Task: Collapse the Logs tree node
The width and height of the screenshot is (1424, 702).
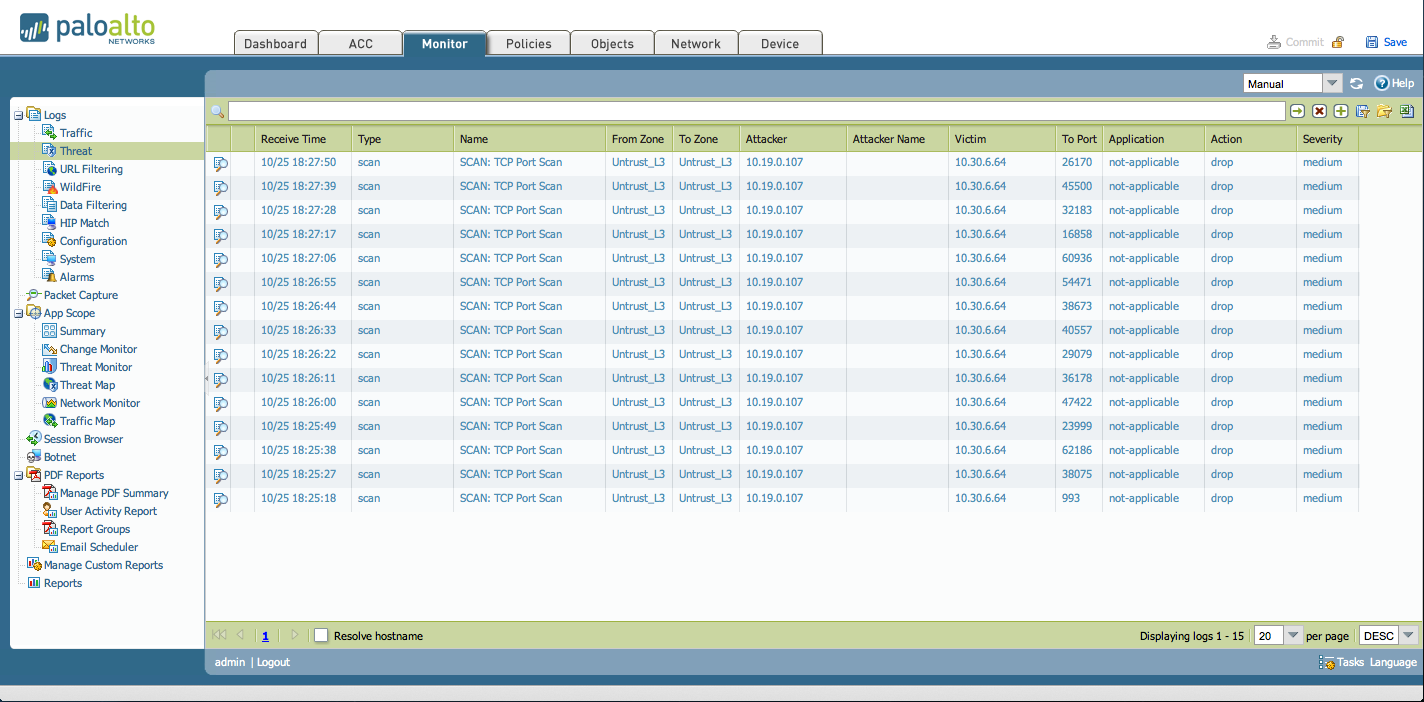Action: point(18,115)
